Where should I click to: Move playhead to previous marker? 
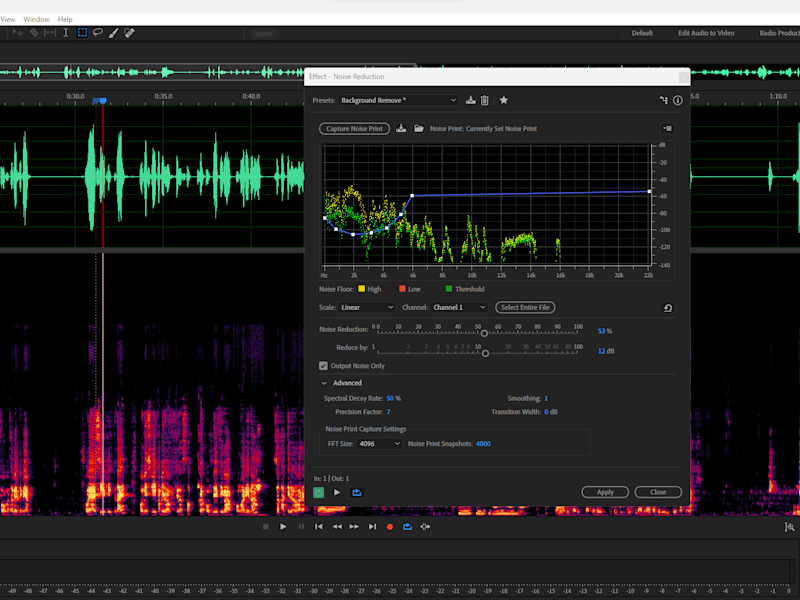(318, 527)
